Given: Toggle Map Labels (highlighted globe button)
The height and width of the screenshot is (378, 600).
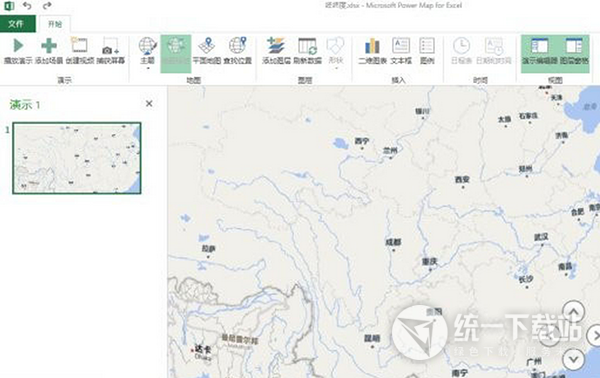Looking at the screenshot, I should pyautogui.click(x=176, y=54).
